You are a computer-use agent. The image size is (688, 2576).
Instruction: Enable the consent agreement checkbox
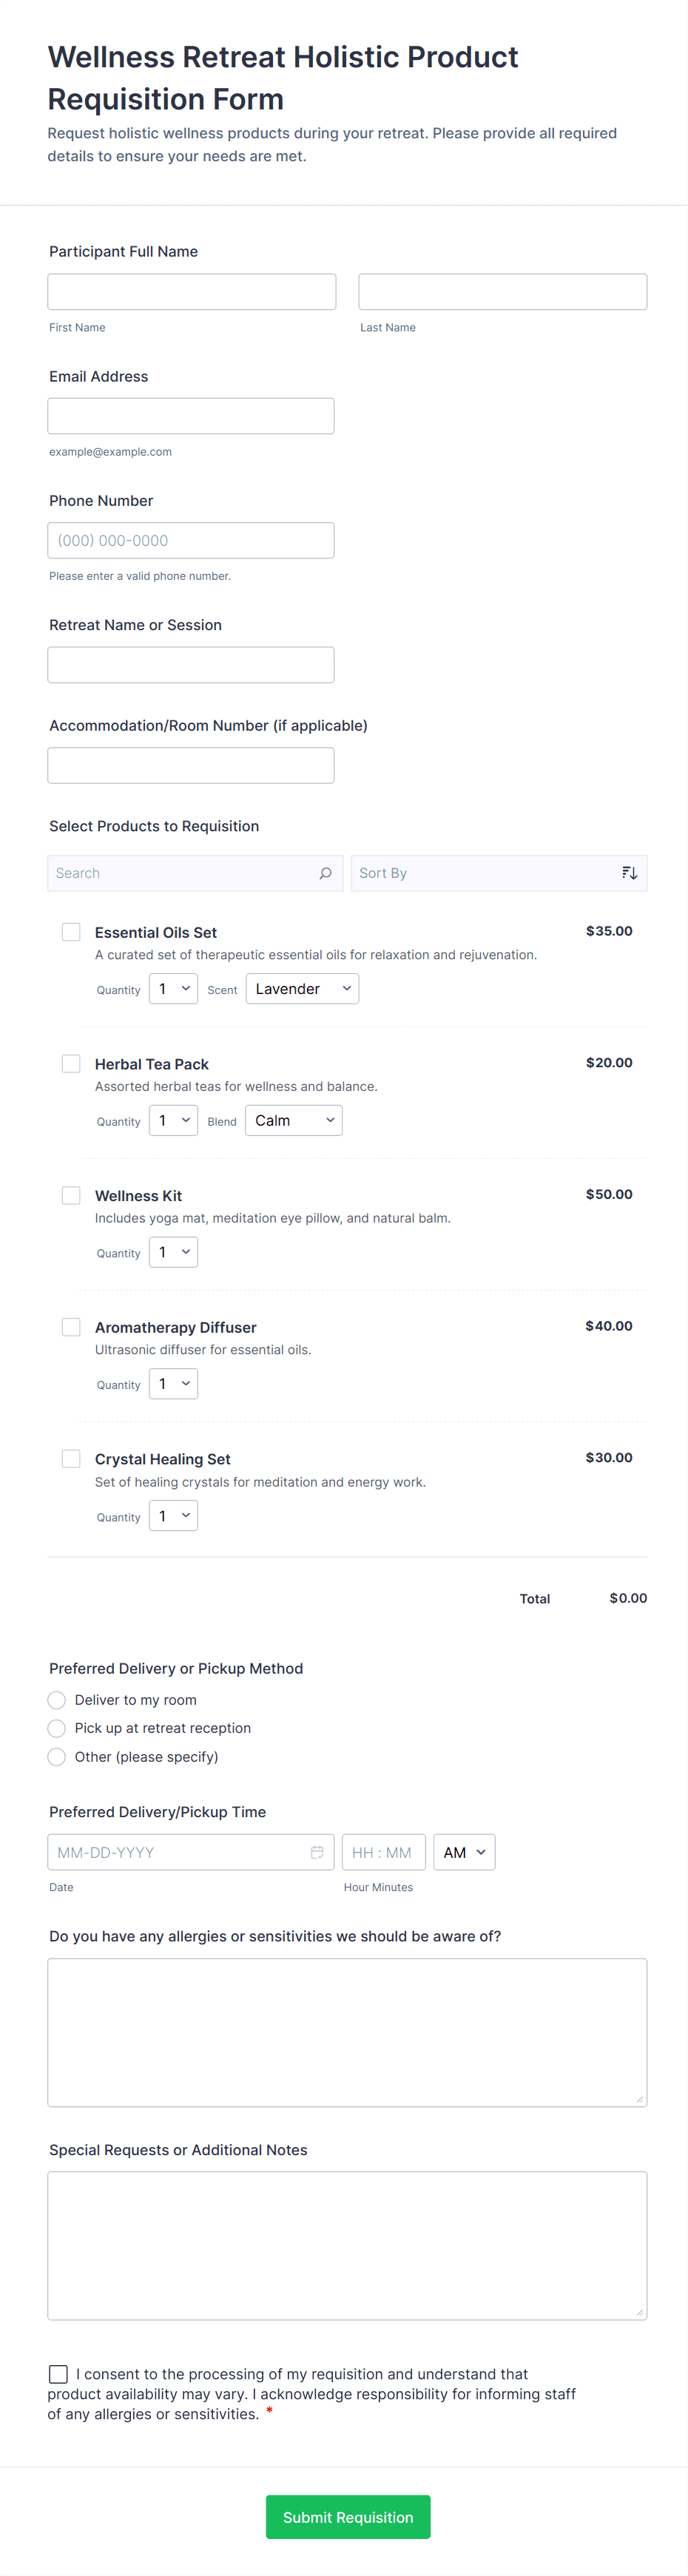point(59,2373)
